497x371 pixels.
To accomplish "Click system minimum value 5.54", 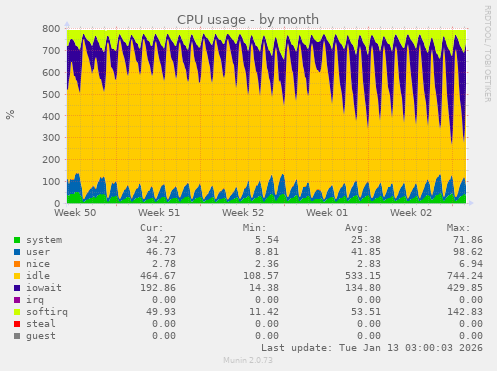I will tap(267, 240).
